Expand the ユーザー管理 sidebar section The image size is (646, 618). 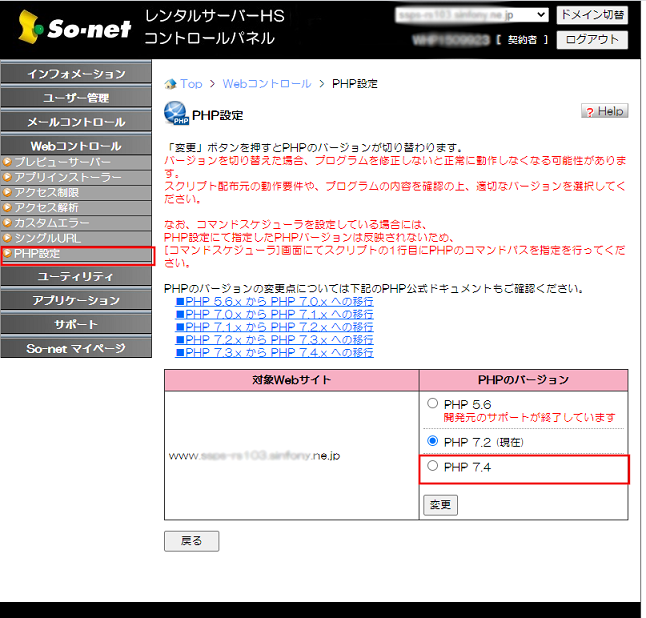(x=76, y=98)
